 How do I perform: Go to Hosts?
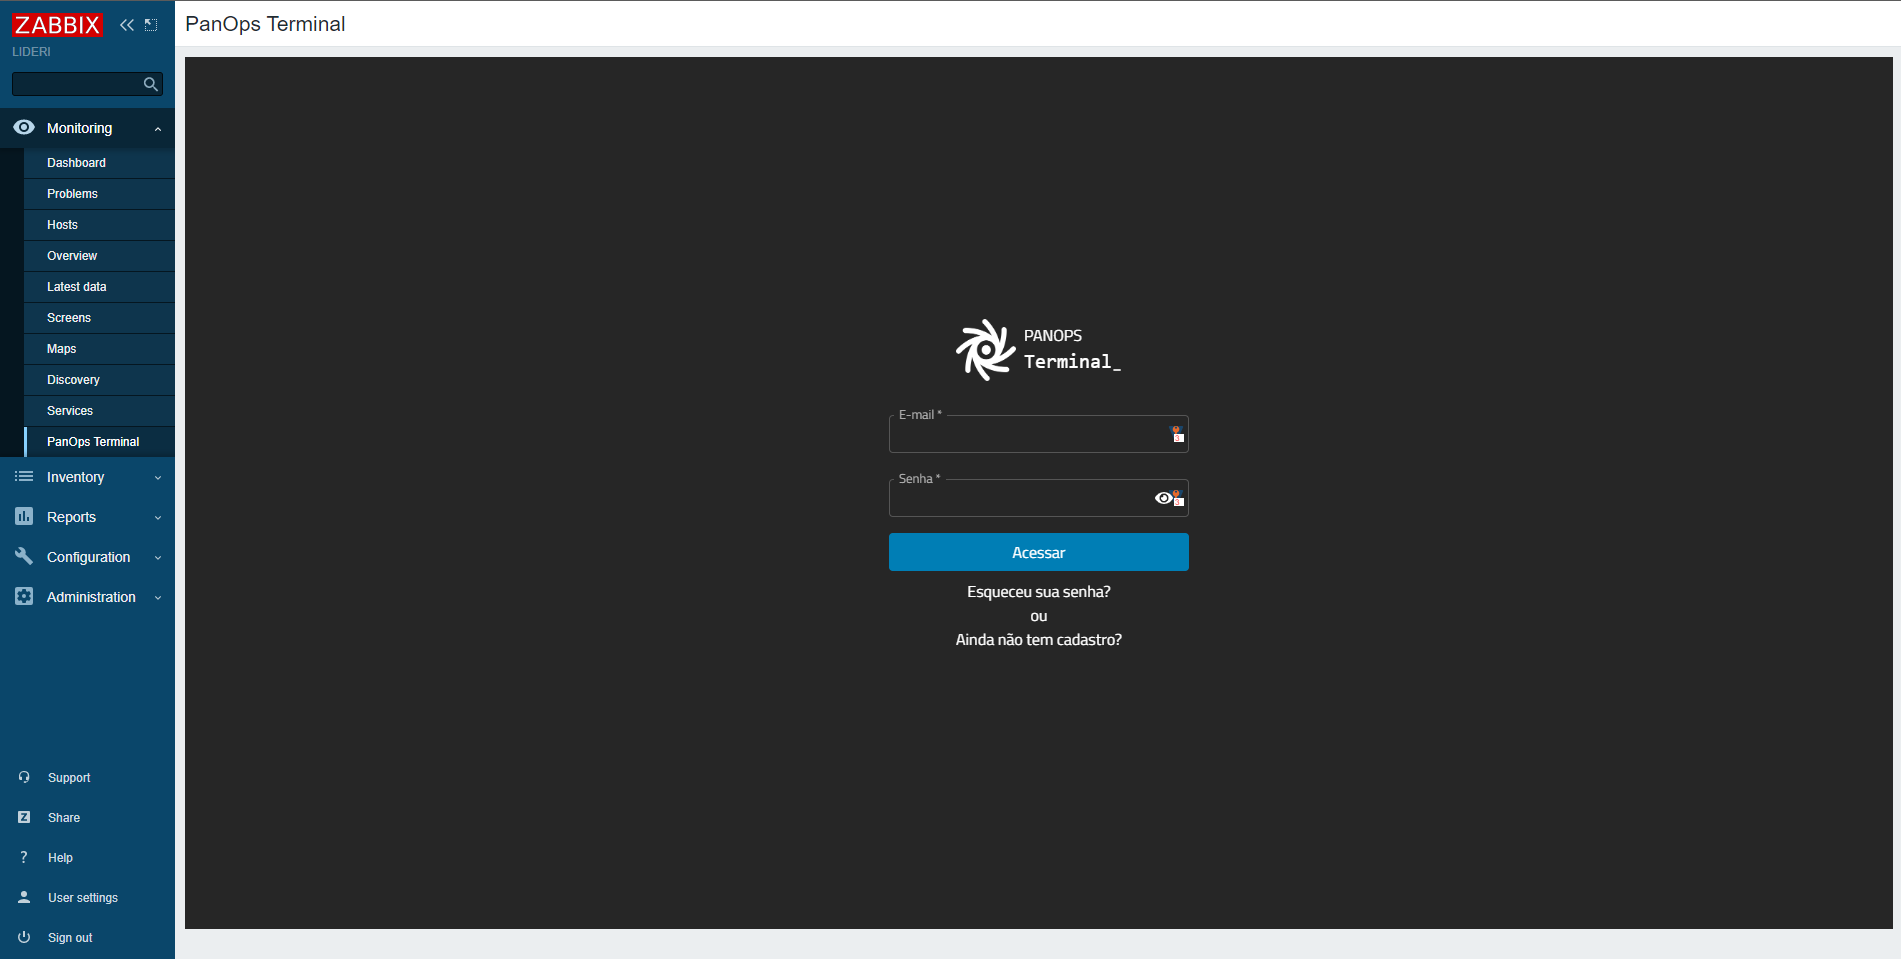click(99, 225)
